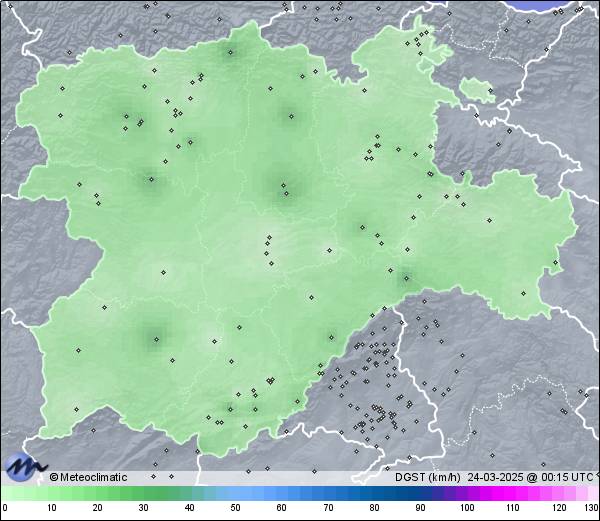Pick the purple 100 km/h scale segment

tap(467, 493)
